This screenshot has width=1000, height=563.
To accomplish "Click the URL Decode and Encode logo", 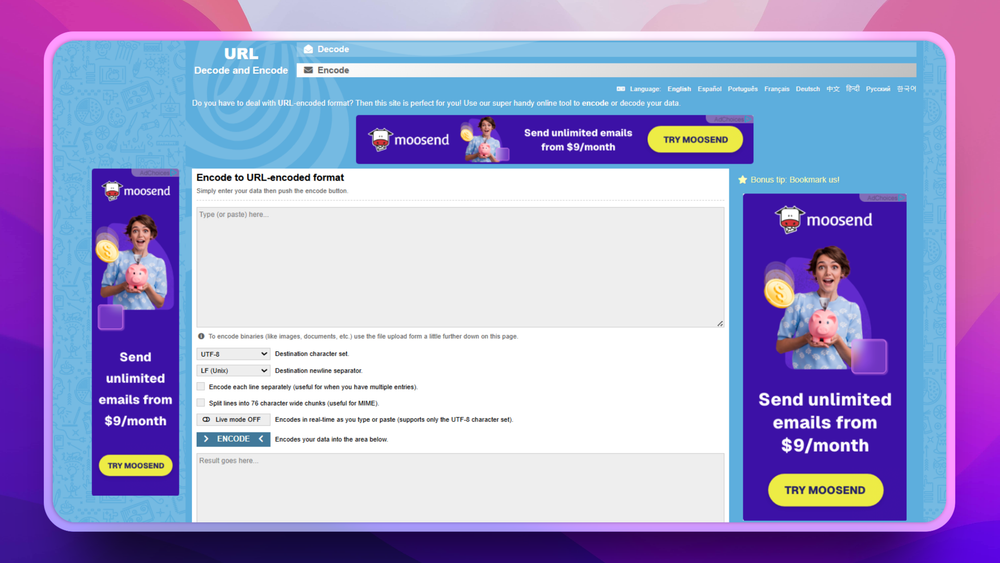I will click(x=241, y=61).
